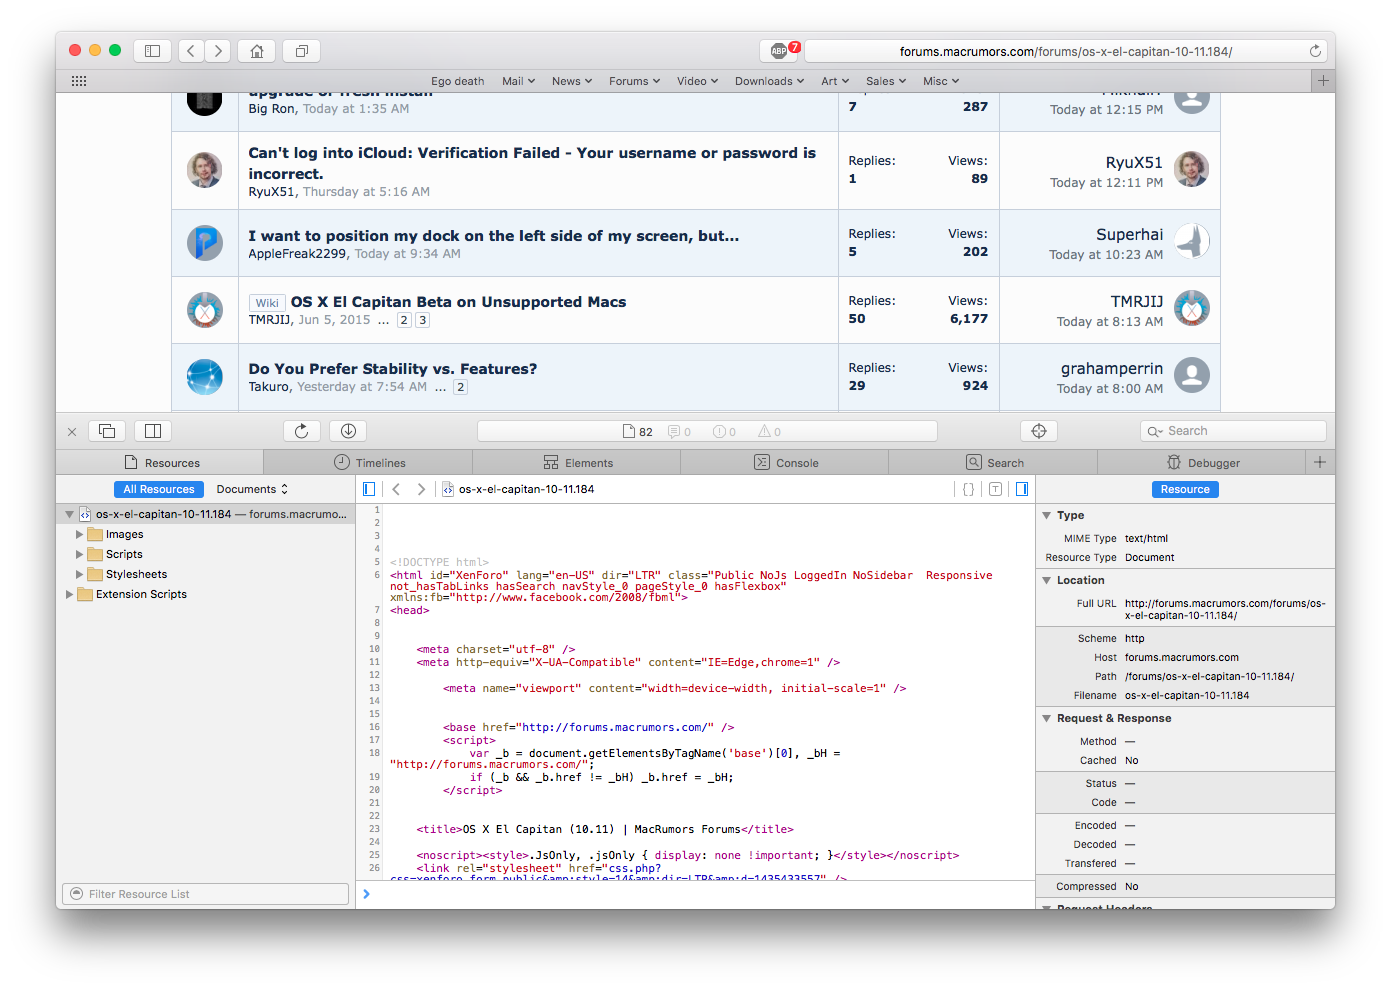Reload the page from address bar
The width and height of the screenshot is (1391, 989).
[x=1315, y=51]
